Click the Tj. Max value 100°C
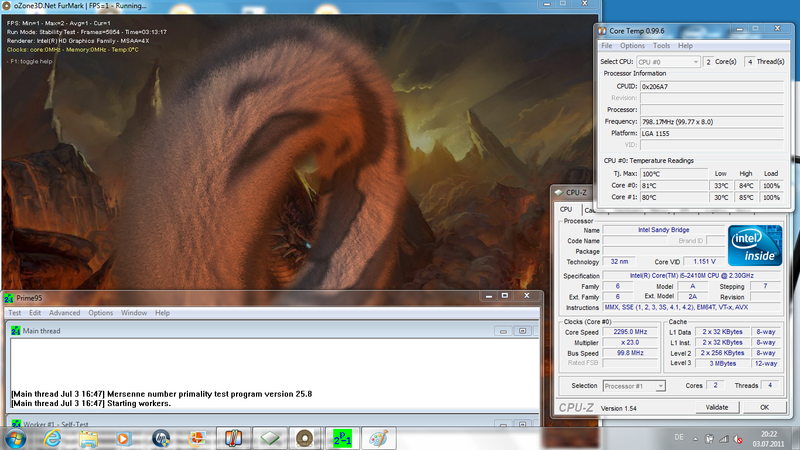Screen dimensions: 800x450 coord(674,173)
